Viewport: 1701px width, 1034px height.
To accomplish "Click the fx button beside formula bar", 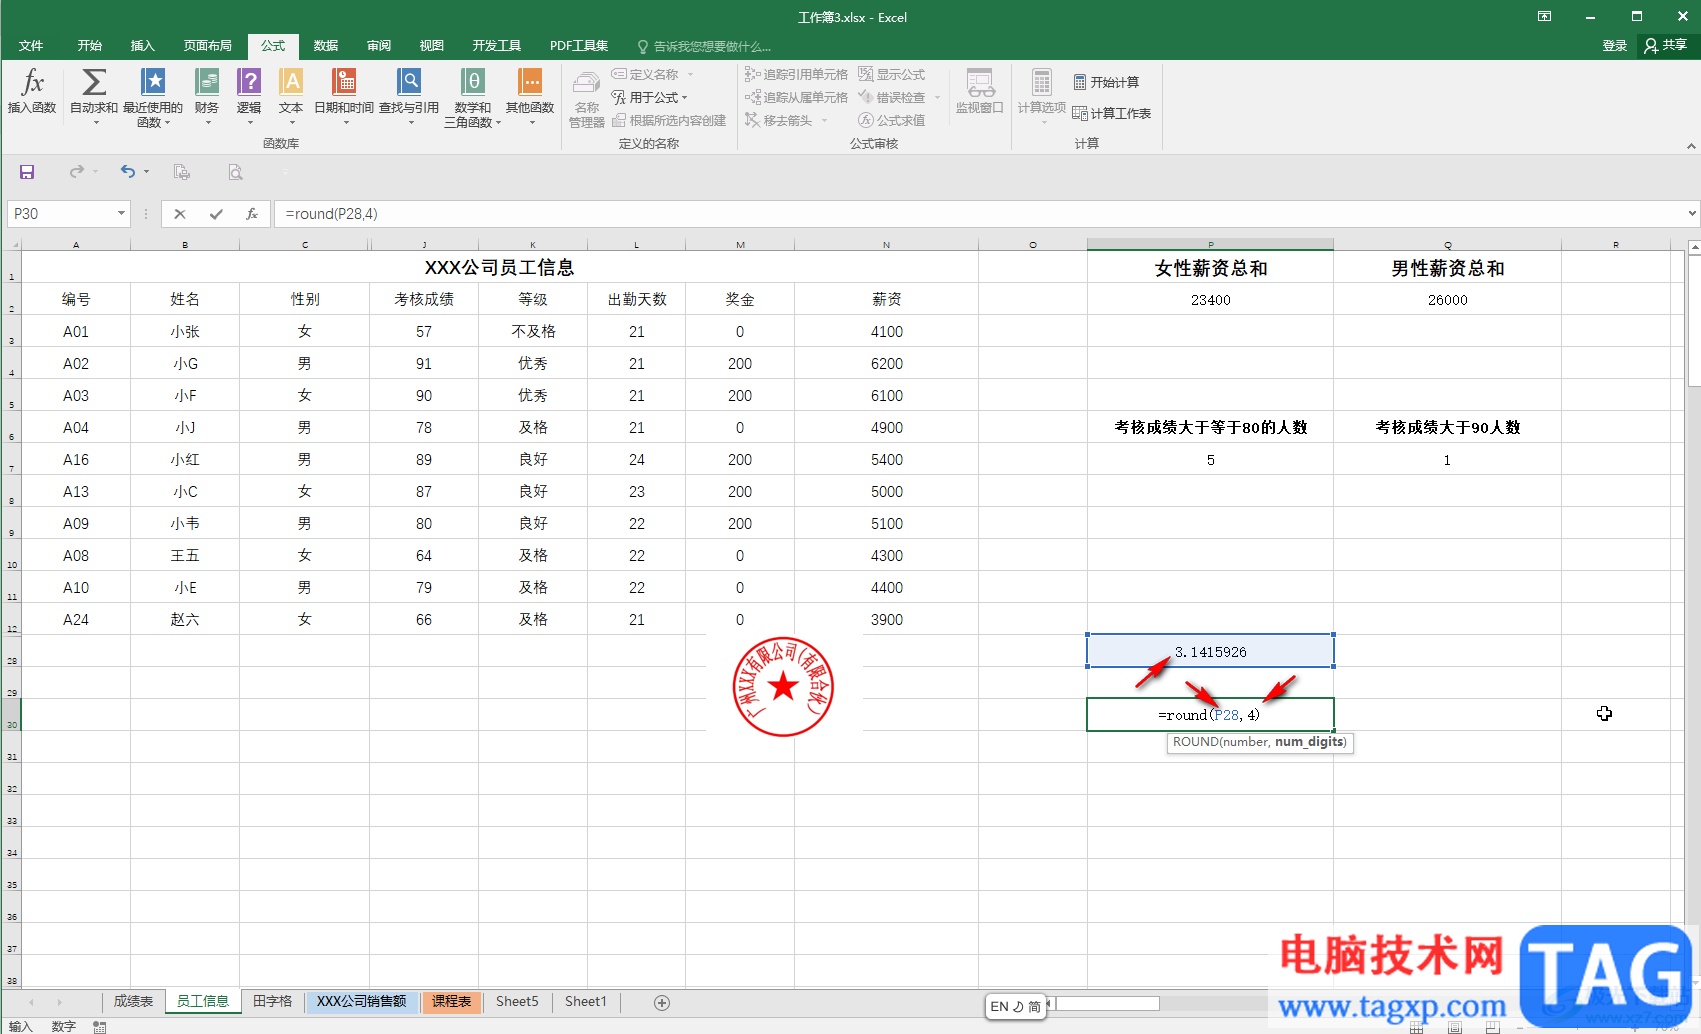I will [x=252, y=214].
